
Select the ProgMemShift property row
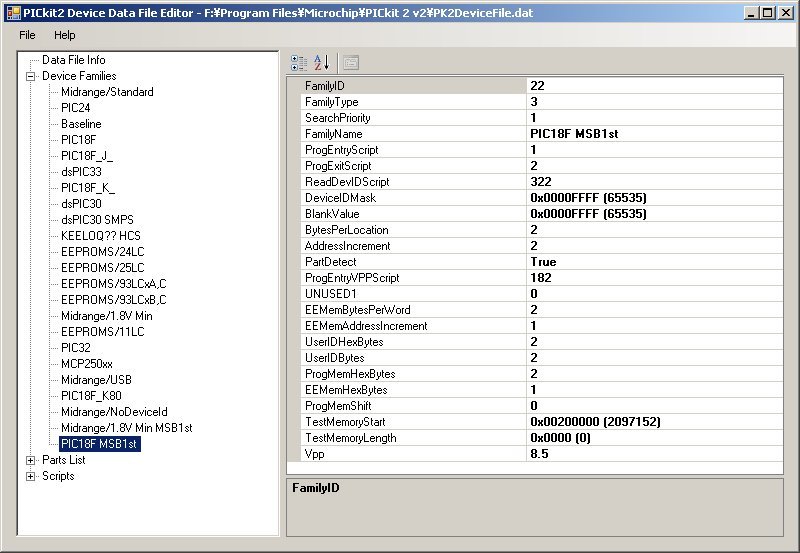542,406
